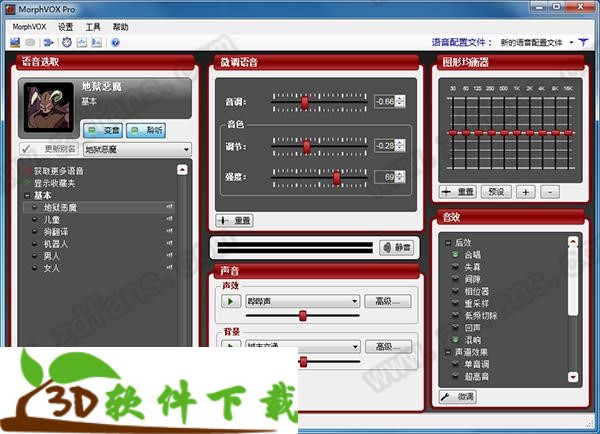Collapse the 基本 voice group

pos(27,196)
